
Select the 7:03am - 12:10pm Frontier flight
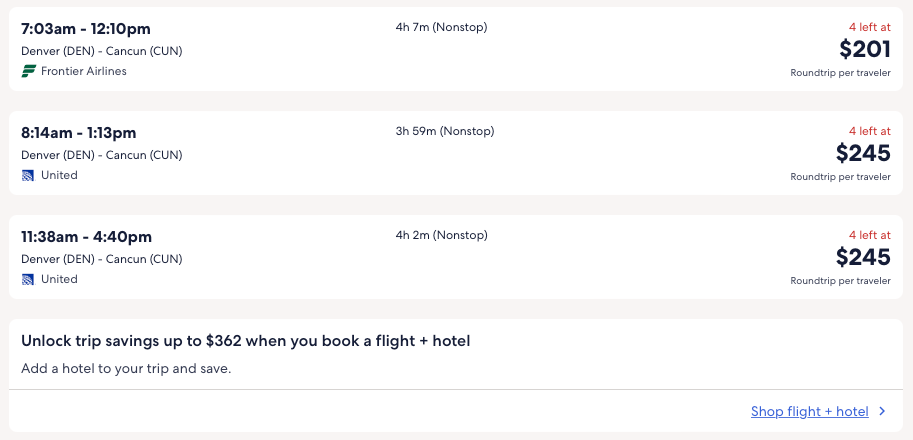[86, 29]
